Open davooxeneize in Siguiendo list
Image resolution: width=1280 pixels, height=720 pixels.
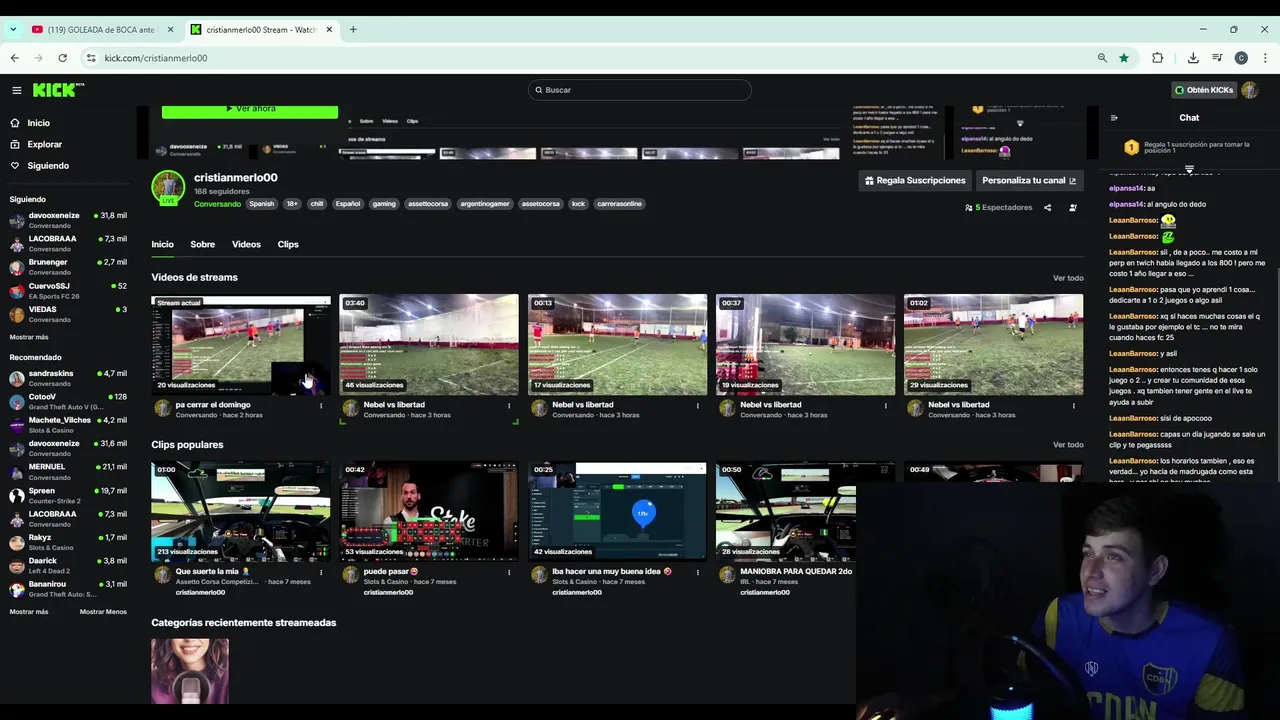tap(68, 220)
